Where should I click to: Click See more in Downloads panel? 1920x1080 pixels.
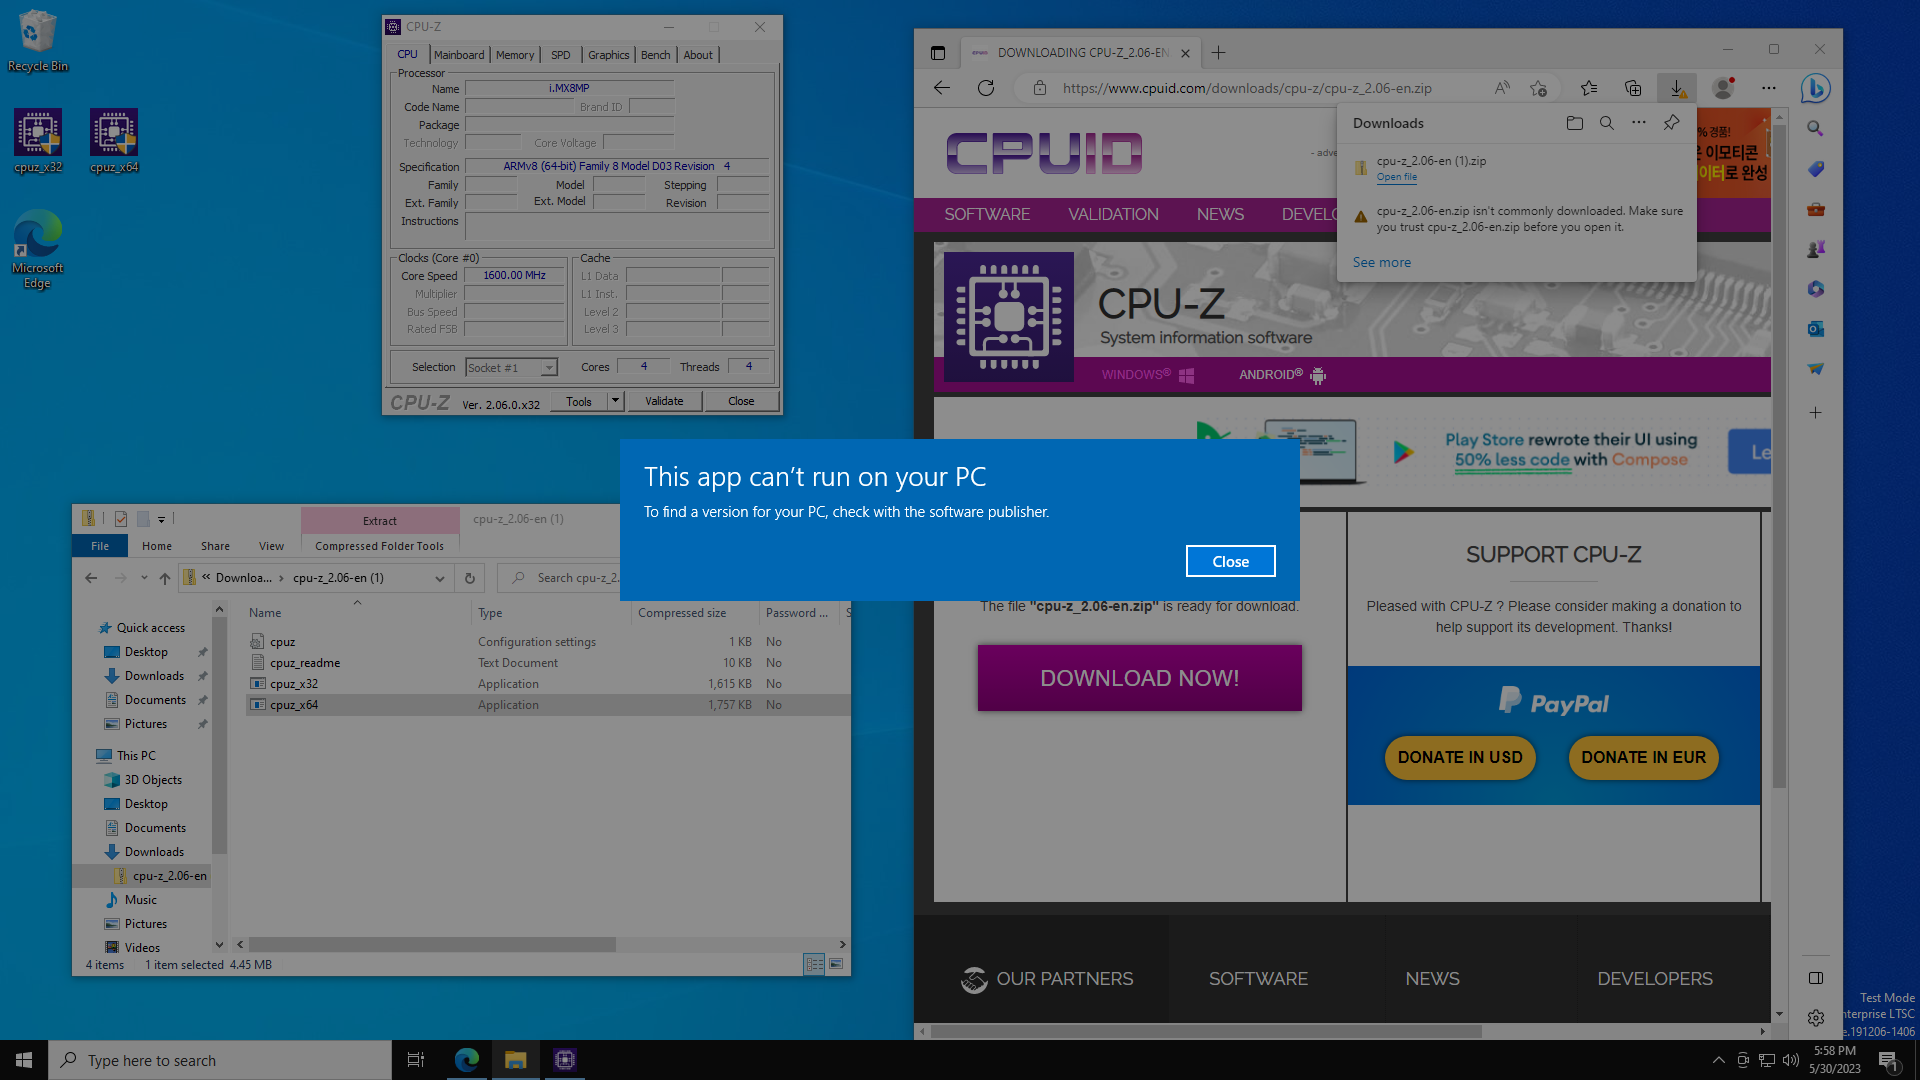point(1381,262)
